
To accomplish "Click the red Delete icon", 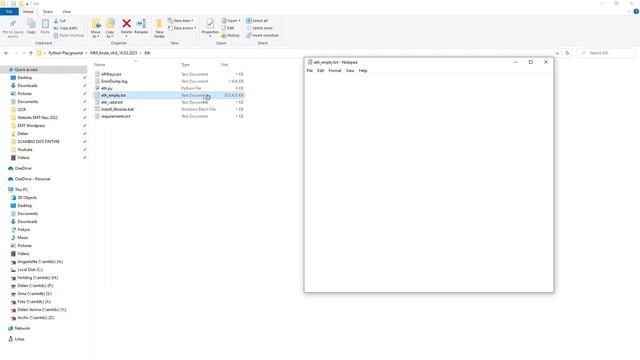I will pos(127,24).
